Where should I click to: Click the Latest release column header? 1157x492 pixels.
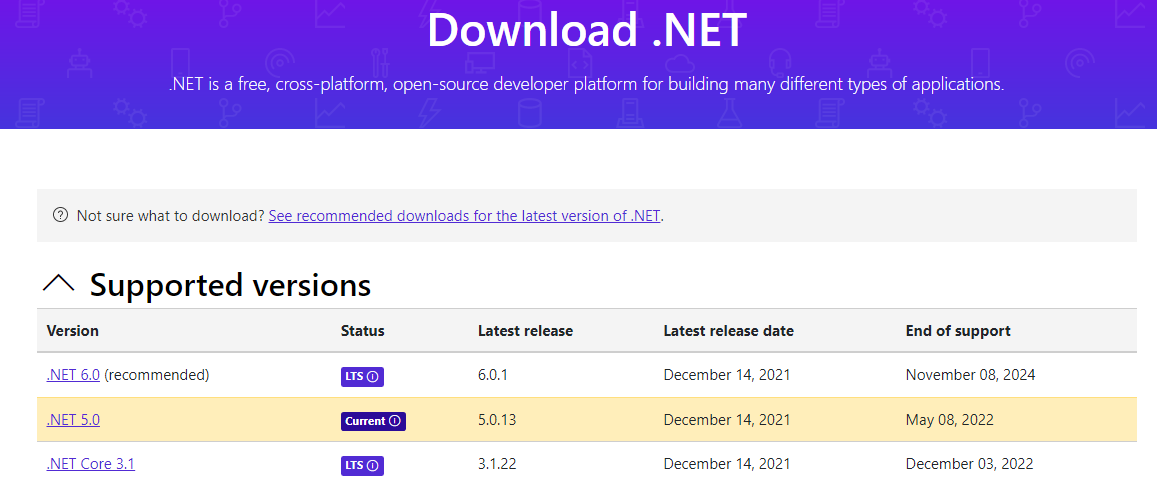(x=525, y=330)
